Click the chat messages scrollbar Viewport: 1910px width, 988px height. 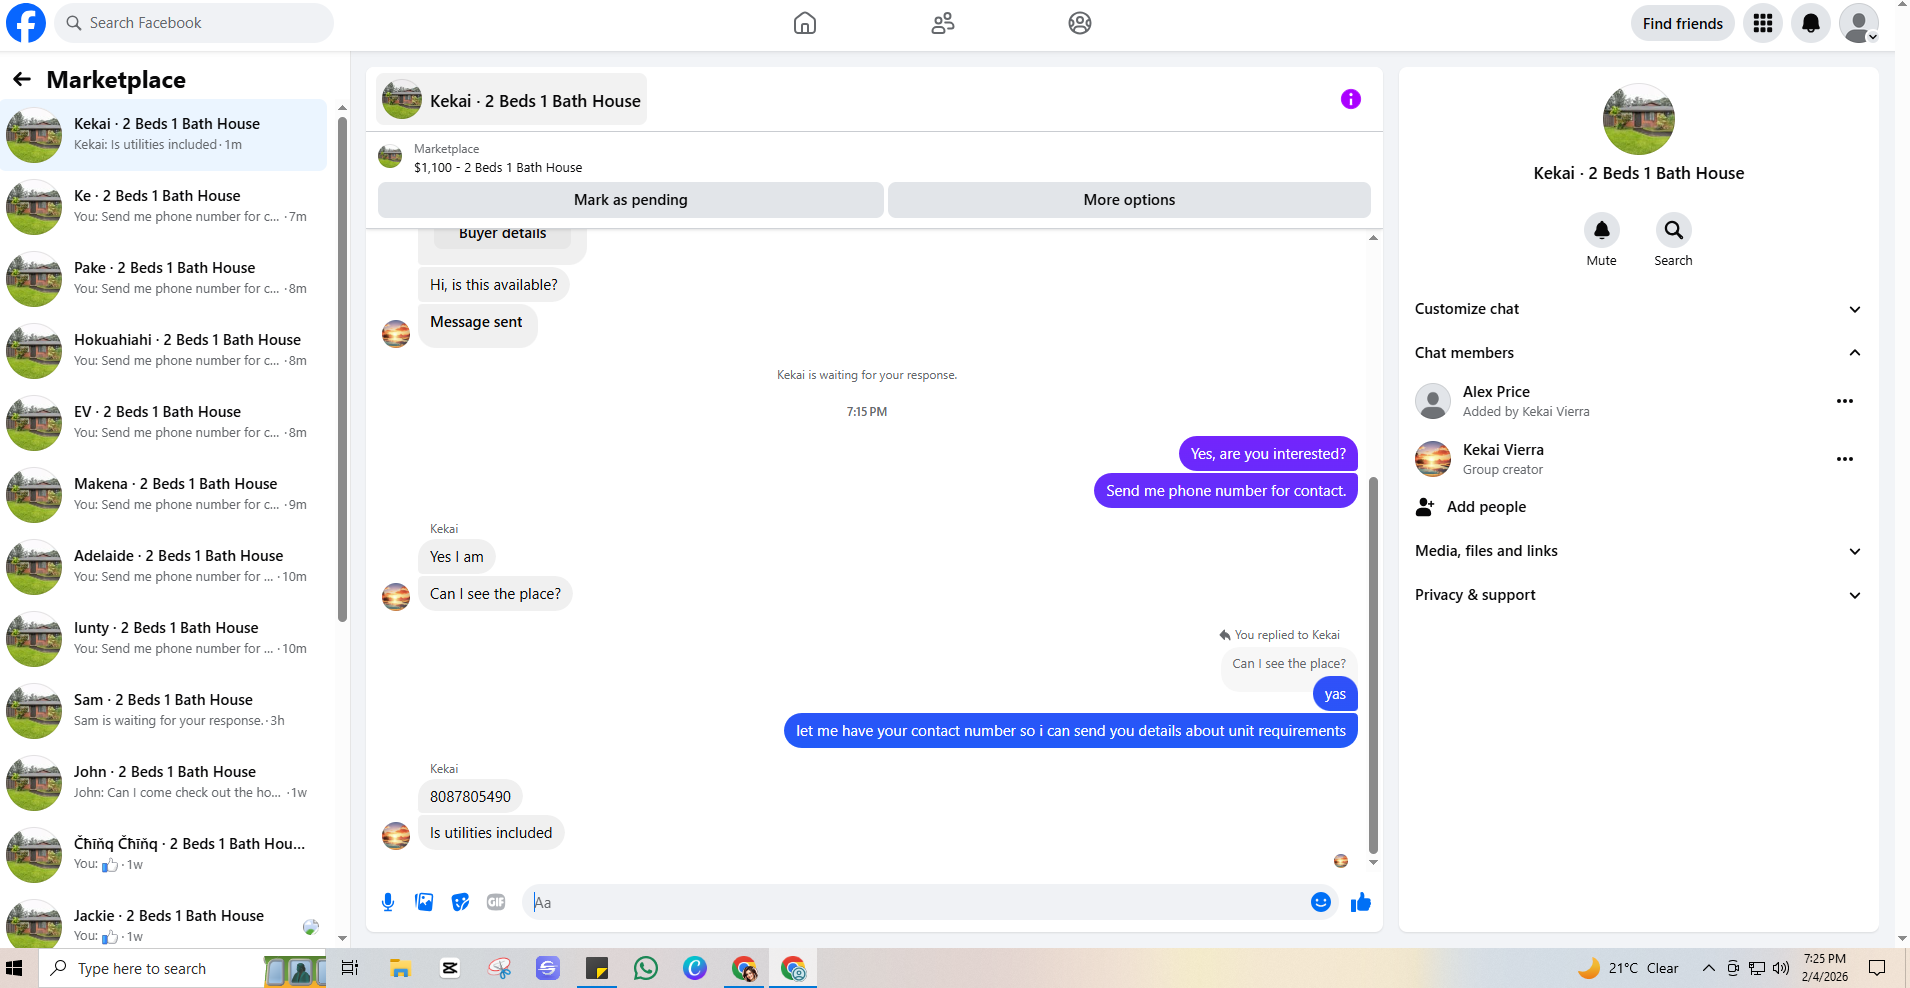click(1373, 665)
